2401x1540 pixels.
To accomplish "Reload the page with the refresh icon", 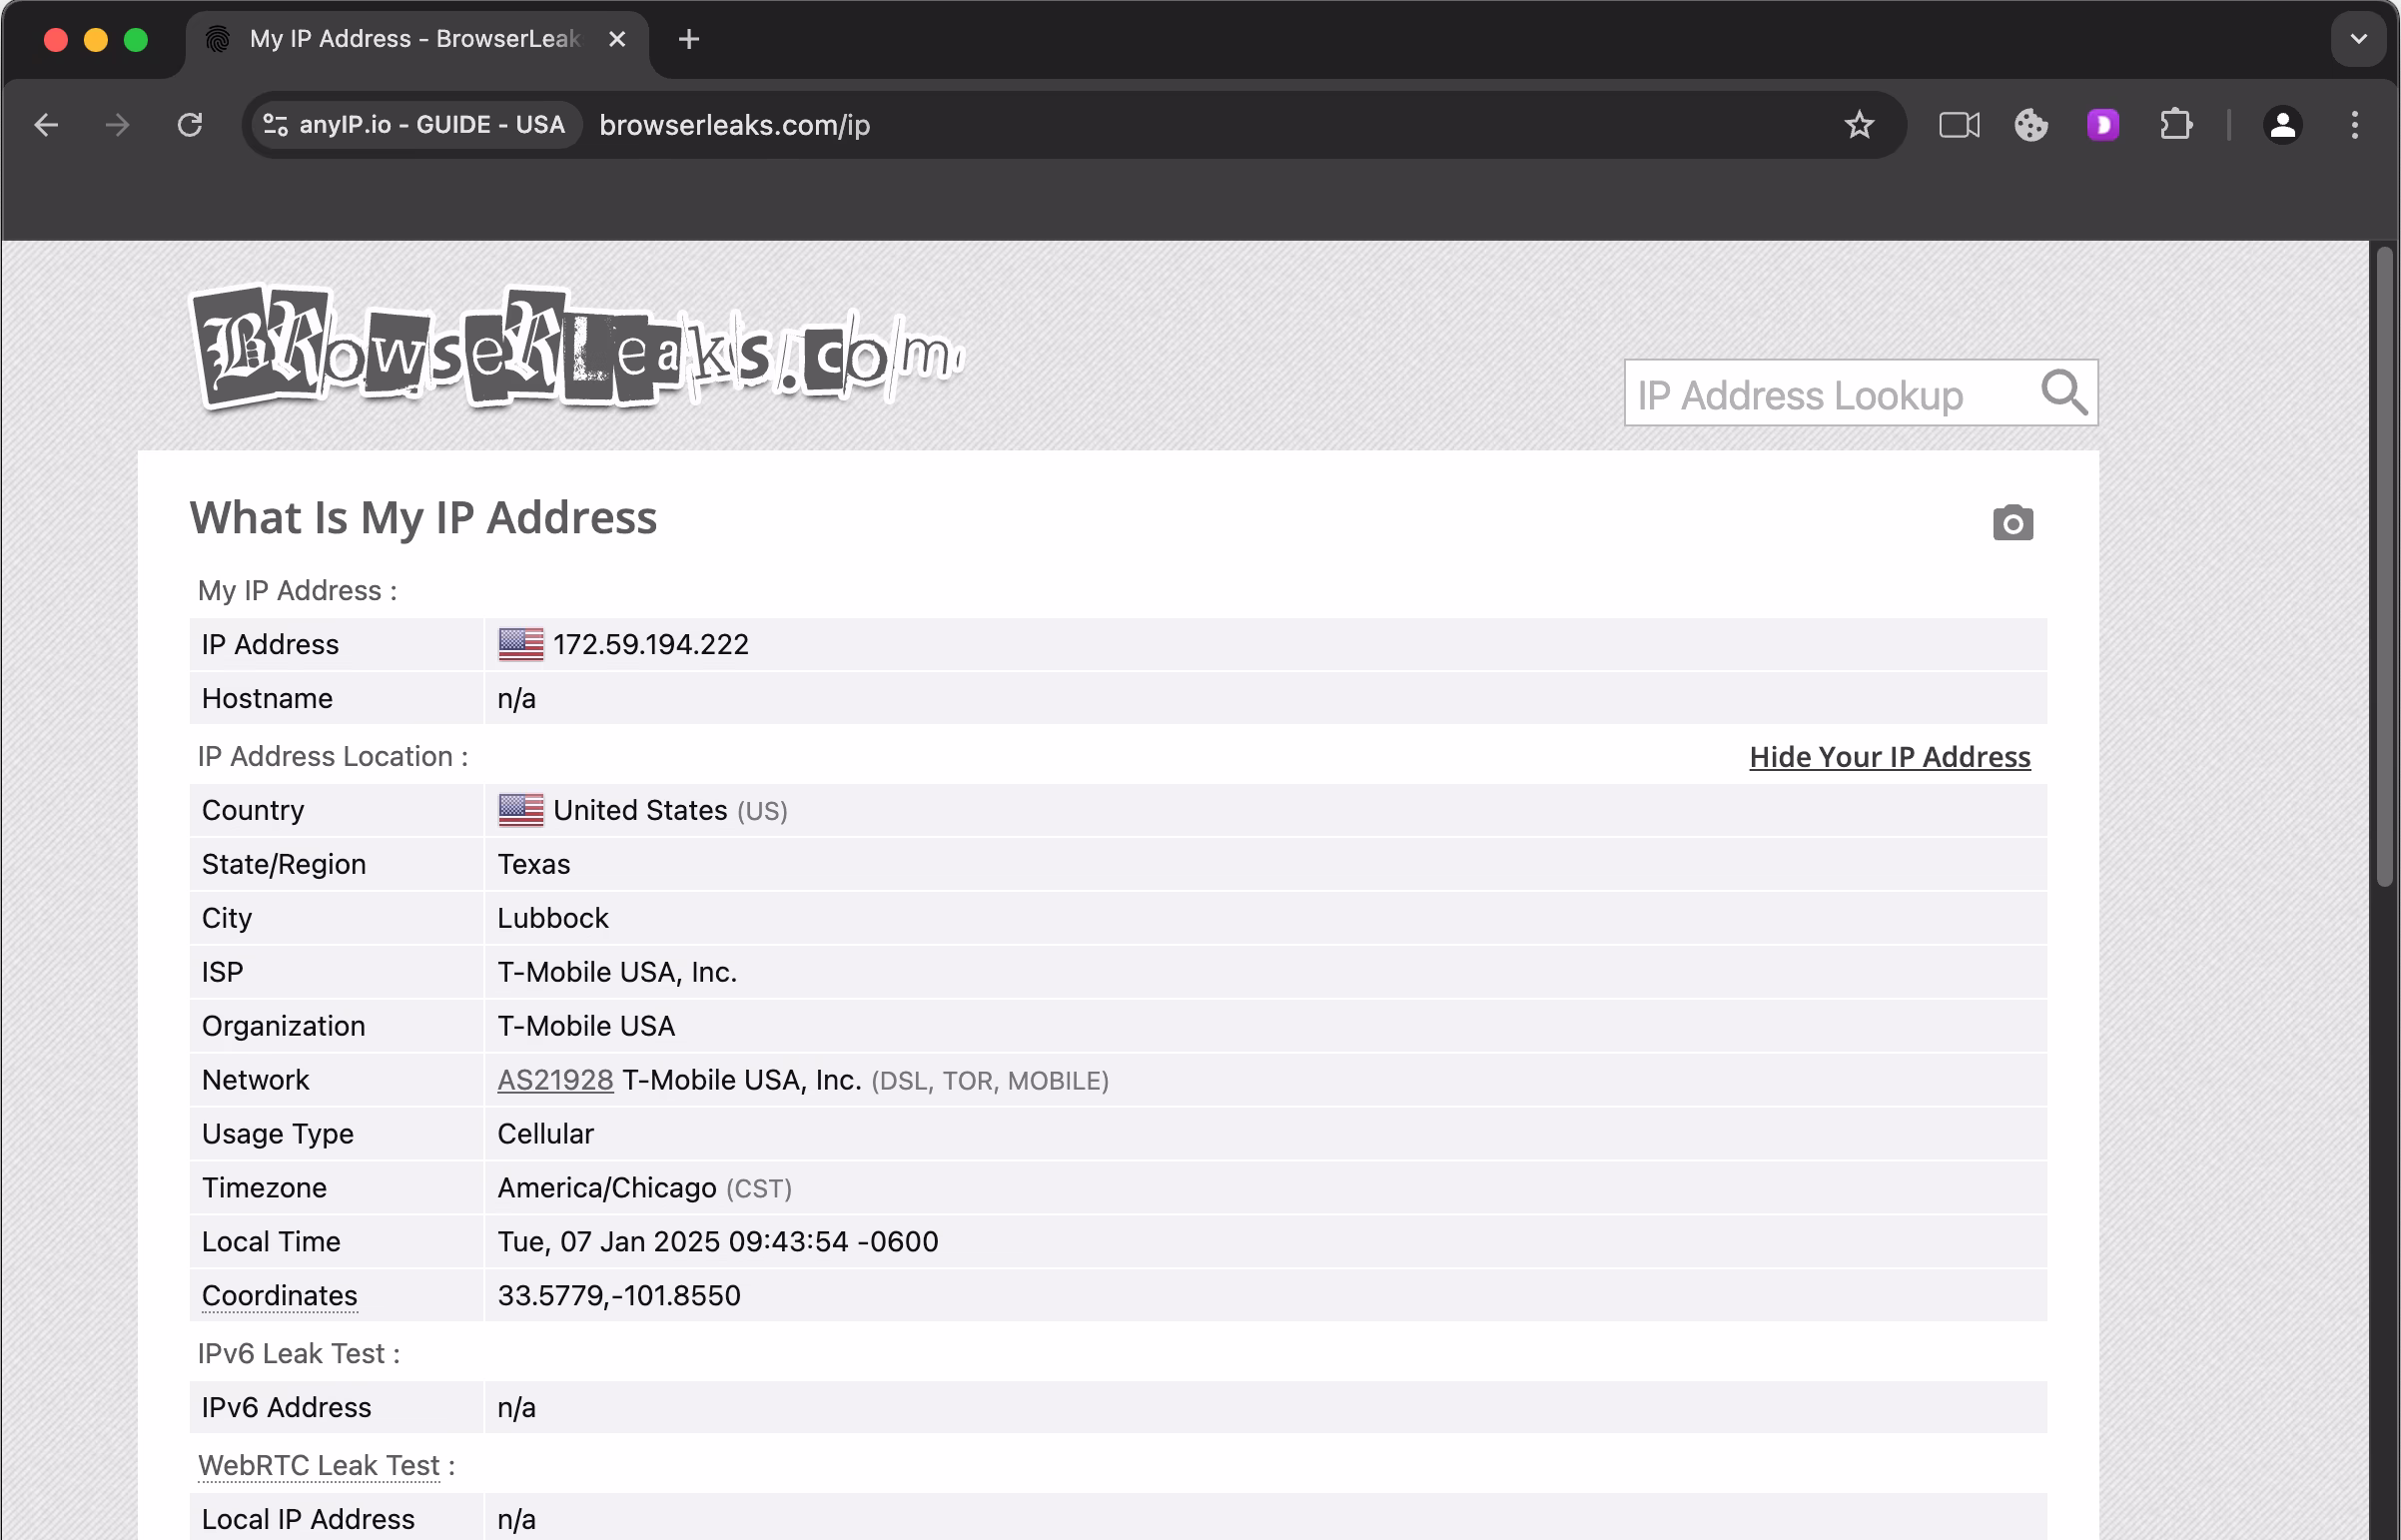I will click(190, 125).
